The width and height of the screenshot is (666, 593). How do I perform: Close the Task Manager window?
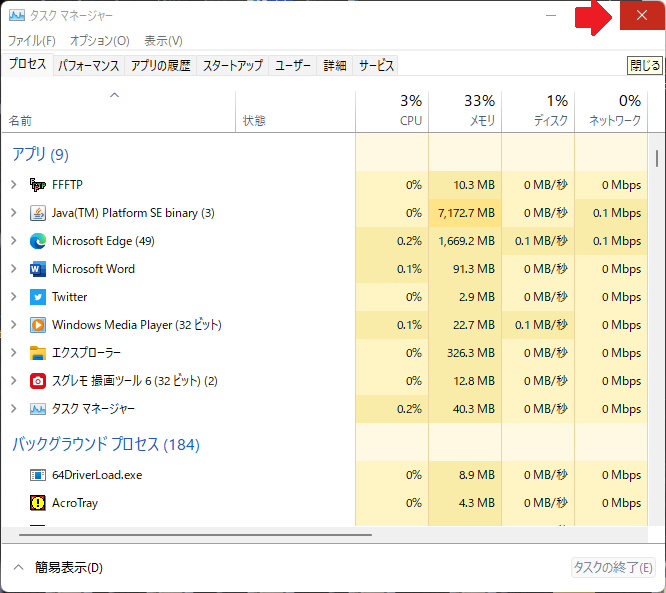click(642, 15)
